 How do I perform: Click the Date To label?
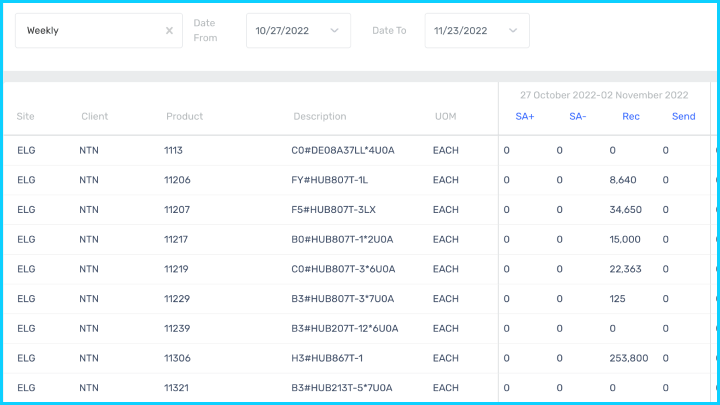click(x=389, y=31)
